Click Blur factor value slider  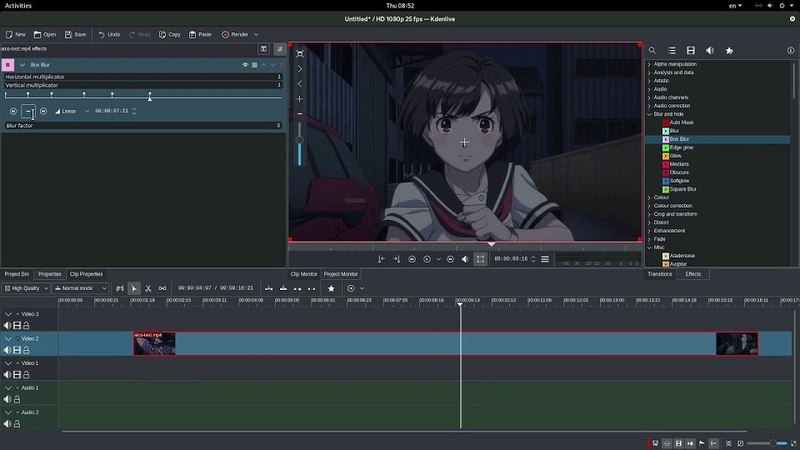pos(143,125)
